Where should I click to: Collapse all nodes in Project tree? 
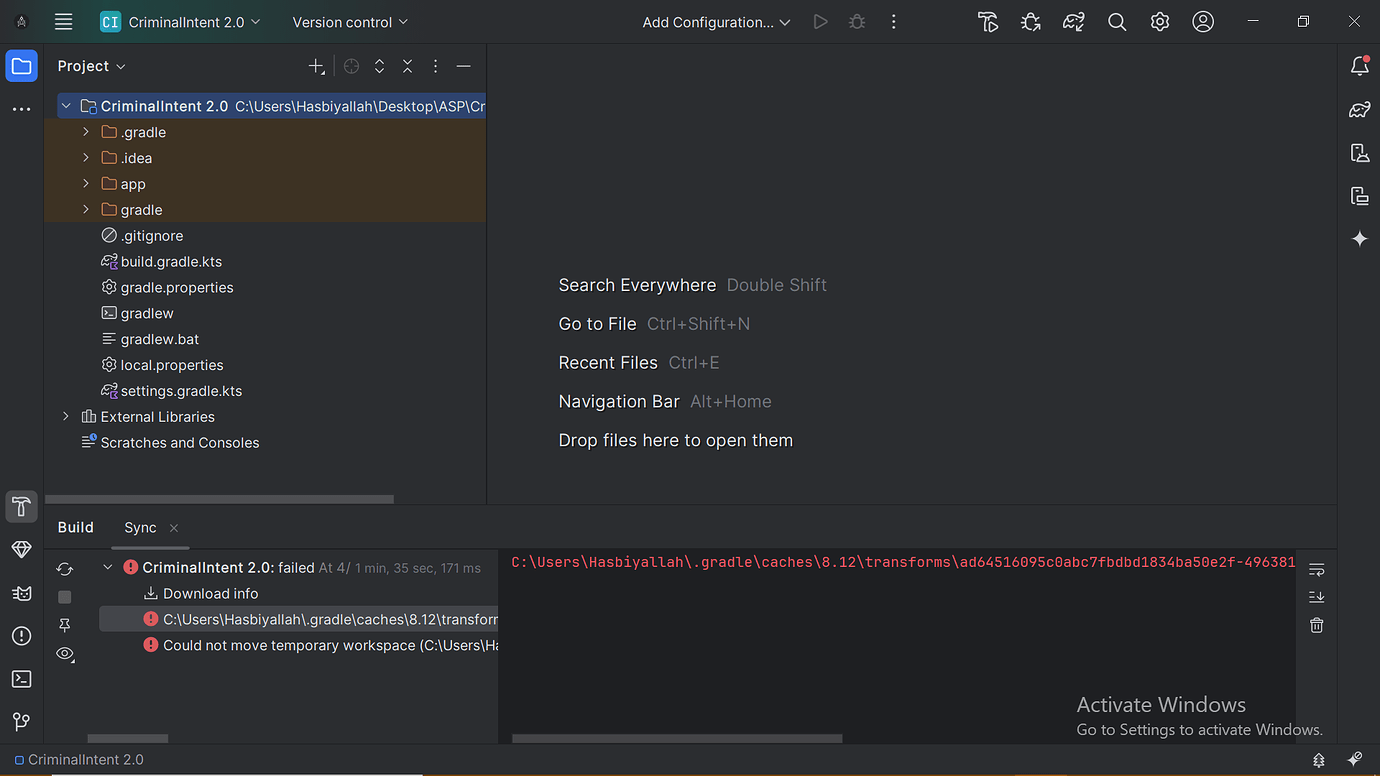tap(407, 66)
